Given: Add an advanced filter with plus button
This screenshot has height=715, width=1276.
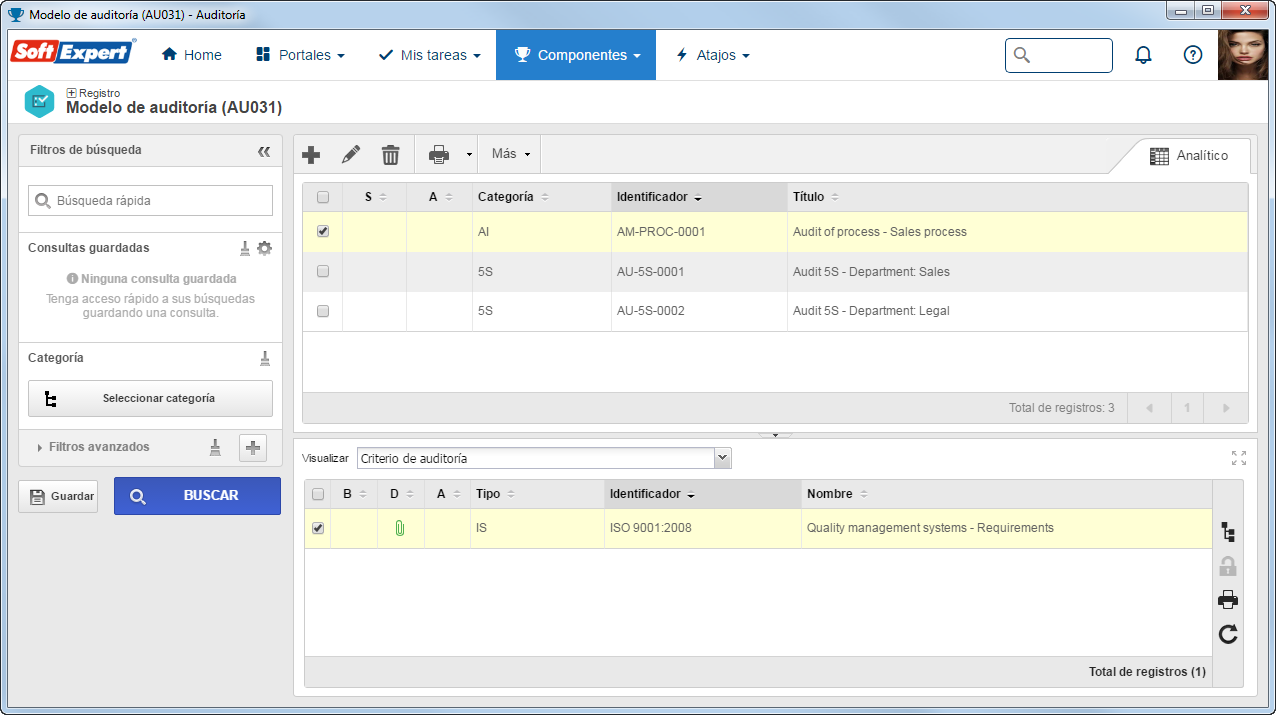Looking at the screenshot, I should coord(253,448).
